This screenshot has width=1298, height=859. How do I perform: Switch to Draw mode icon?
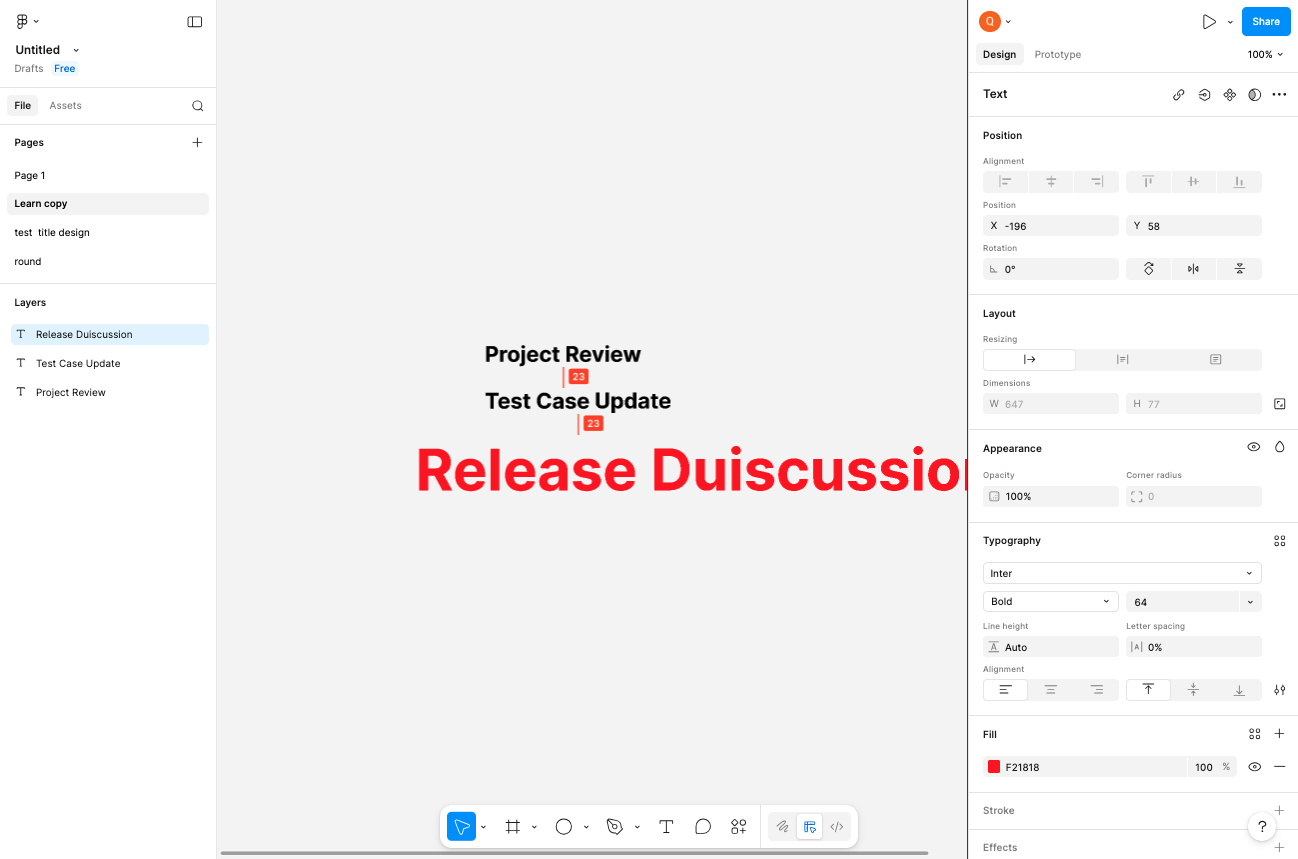click(783, 827)
